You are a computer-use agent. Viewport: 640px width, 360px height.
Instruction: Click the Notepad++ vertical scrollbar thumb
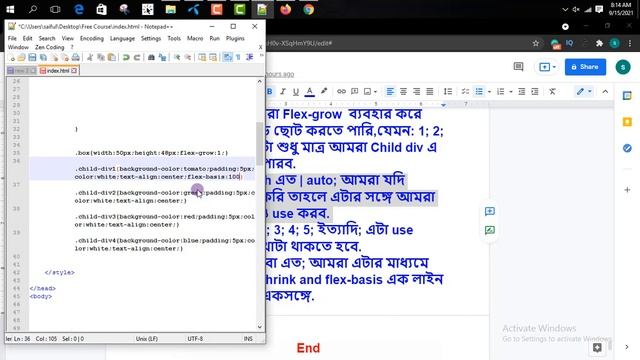click(x=260, y=143)
